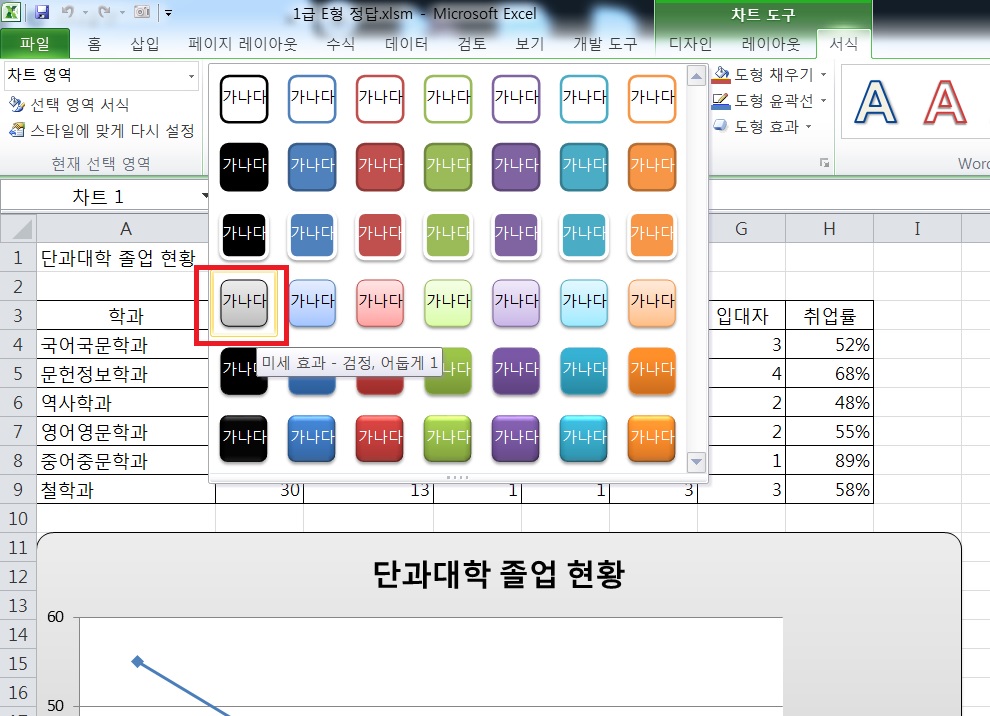Click the Save icon in quick access toolbar
This screenshot has height=716, width=990.
(42, 14)
